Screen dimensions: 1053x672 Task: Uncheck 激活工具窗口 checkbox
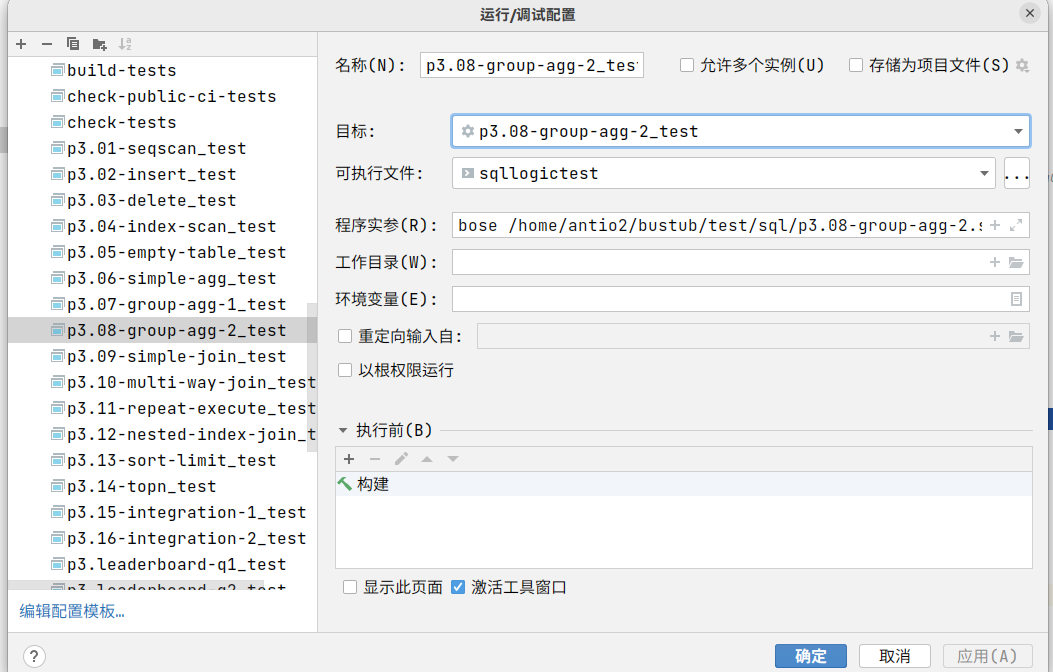(x=458, y=587)
